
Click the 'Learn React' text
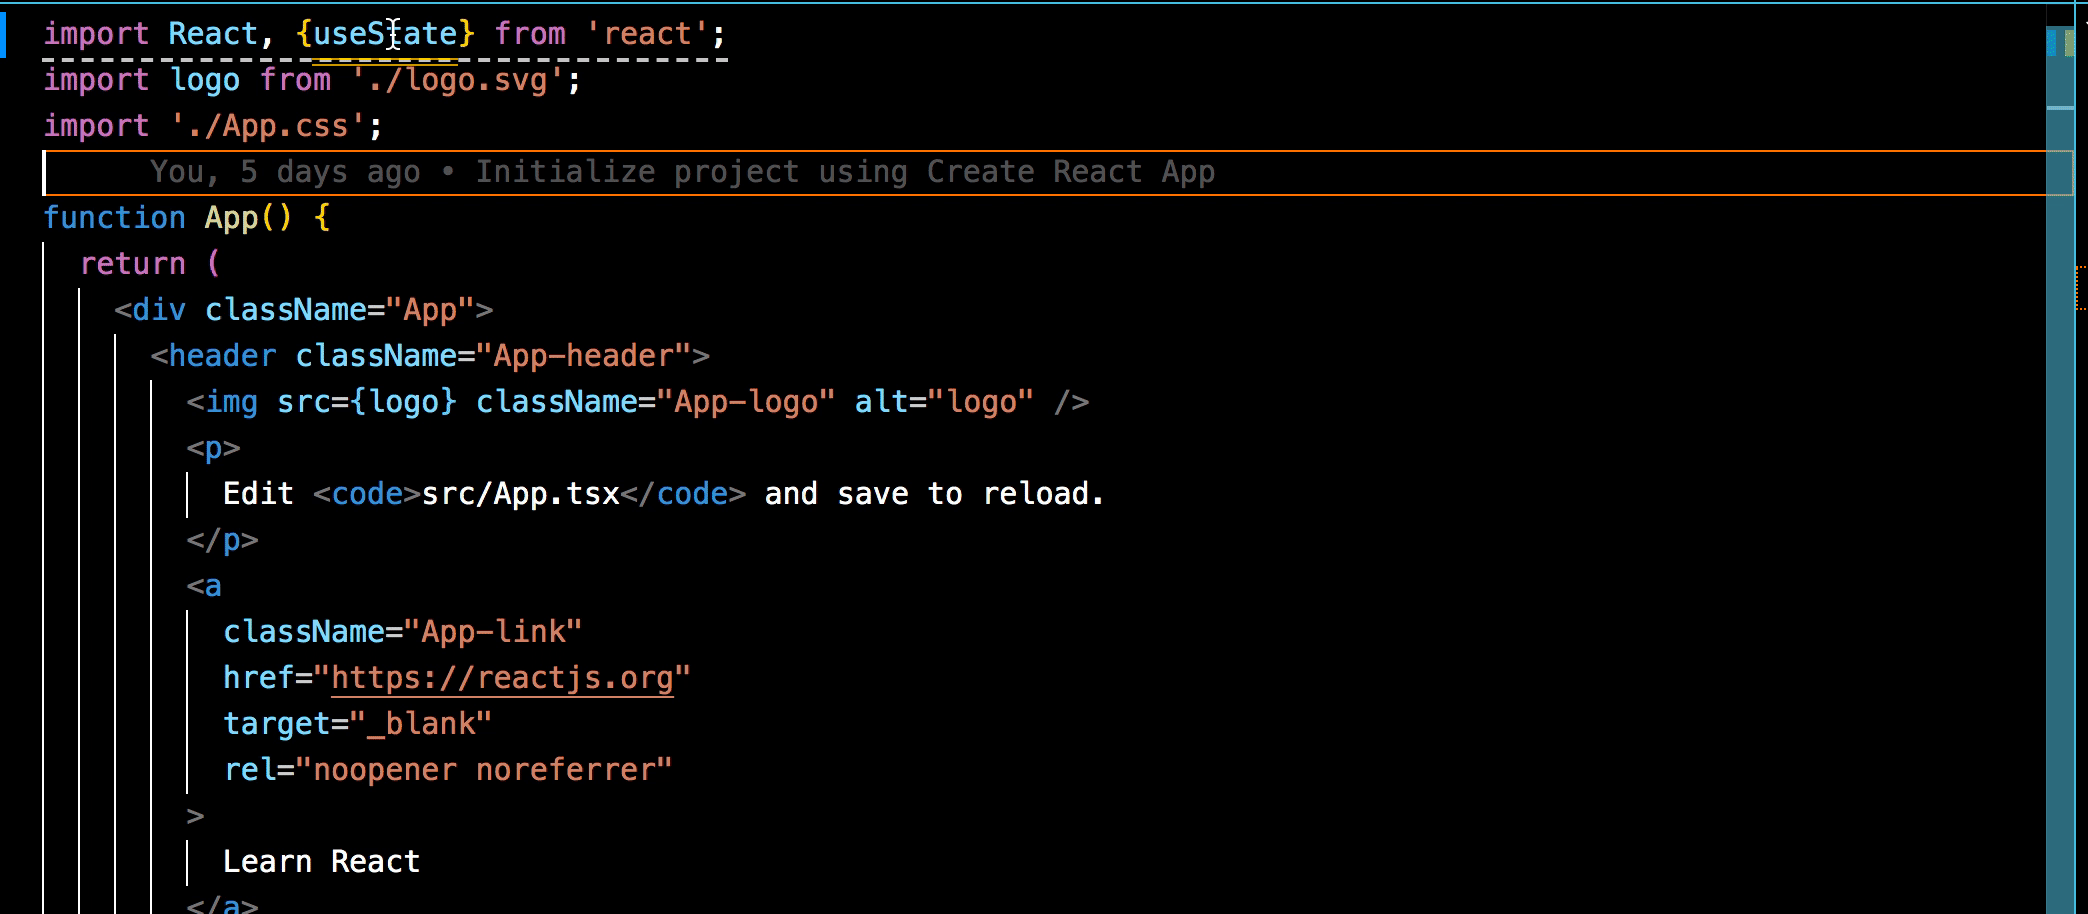(321, 861)
